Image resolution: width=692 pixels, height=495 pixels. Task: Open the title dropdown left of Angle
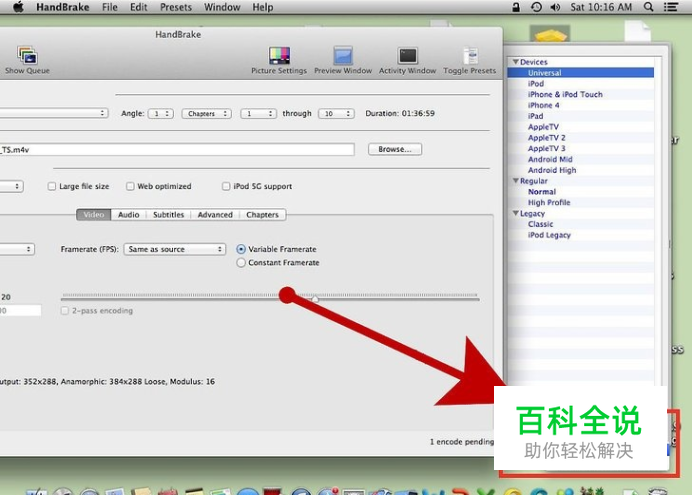[54, 113]
